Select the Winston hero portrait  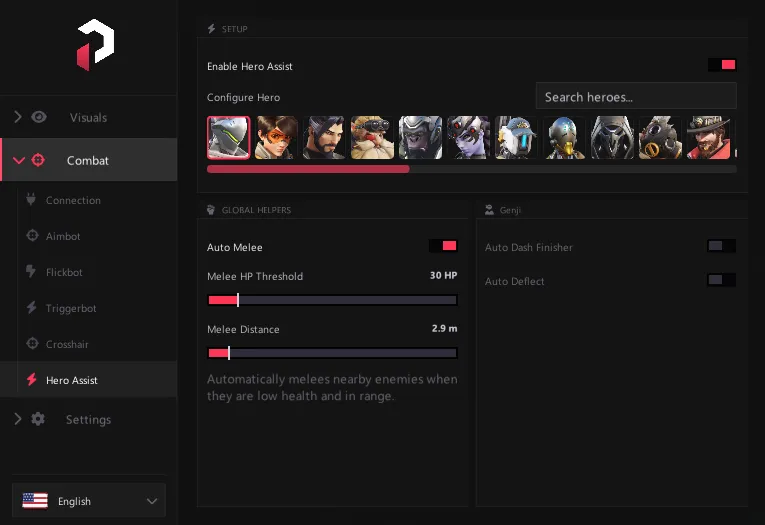click(421, 138)
